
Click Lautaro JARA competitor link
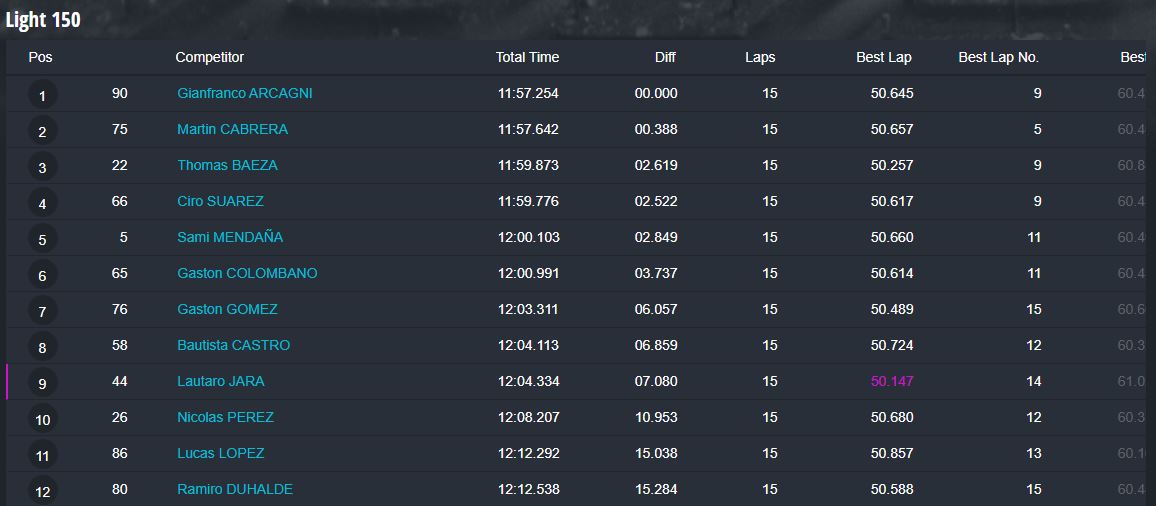pos(220,381)
